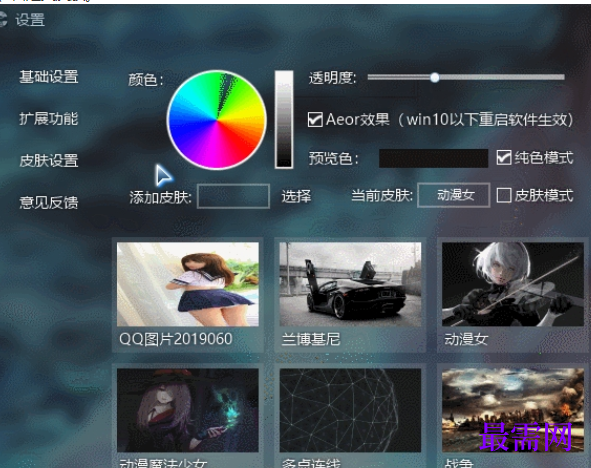Switch to 皮肤设置 section
Image resolution: width=591 pixels, height=468 pixels.
click(49, 161)
